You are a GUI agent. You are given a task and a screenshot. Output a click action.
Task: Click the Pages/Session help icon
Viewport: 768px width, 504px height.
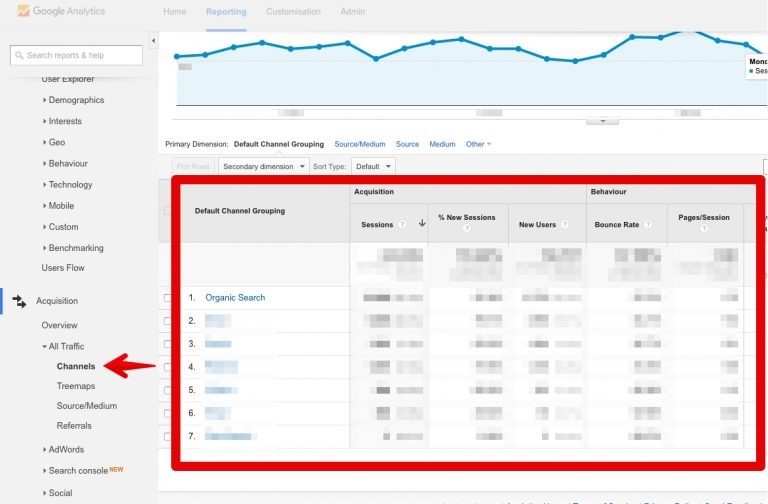pyautogui.click(x=704, y=228)
